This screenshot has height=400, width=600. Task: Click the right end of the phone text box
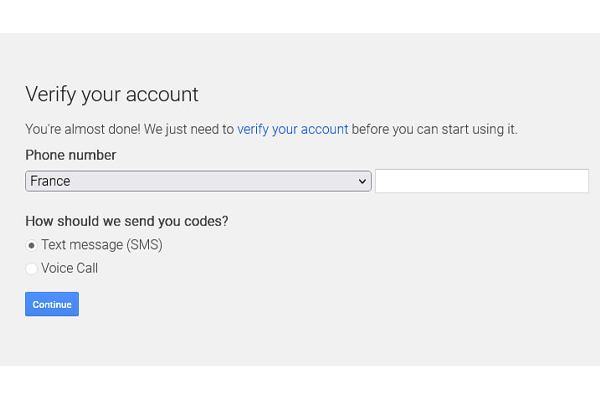[578, 181]
